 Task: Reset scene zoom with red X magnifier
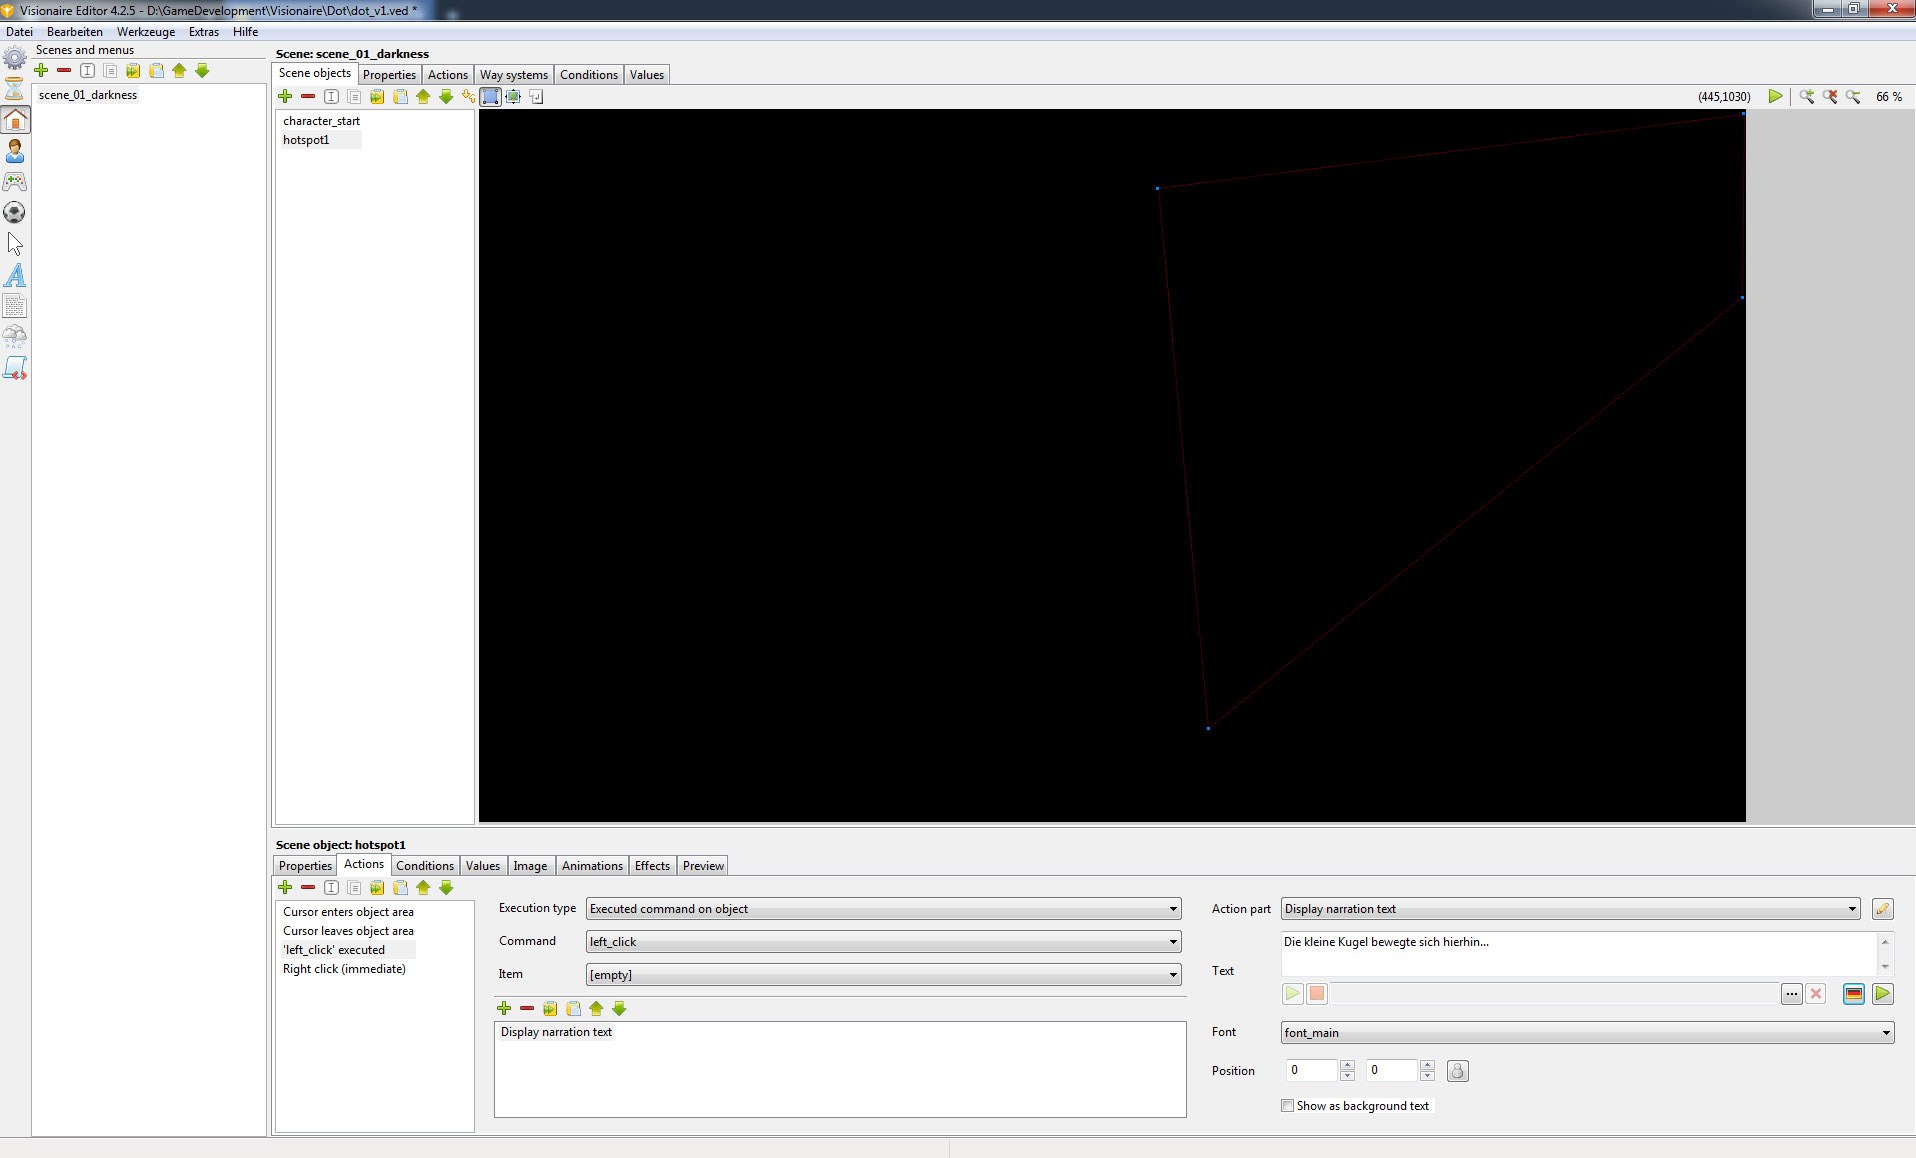[1830, 96]
